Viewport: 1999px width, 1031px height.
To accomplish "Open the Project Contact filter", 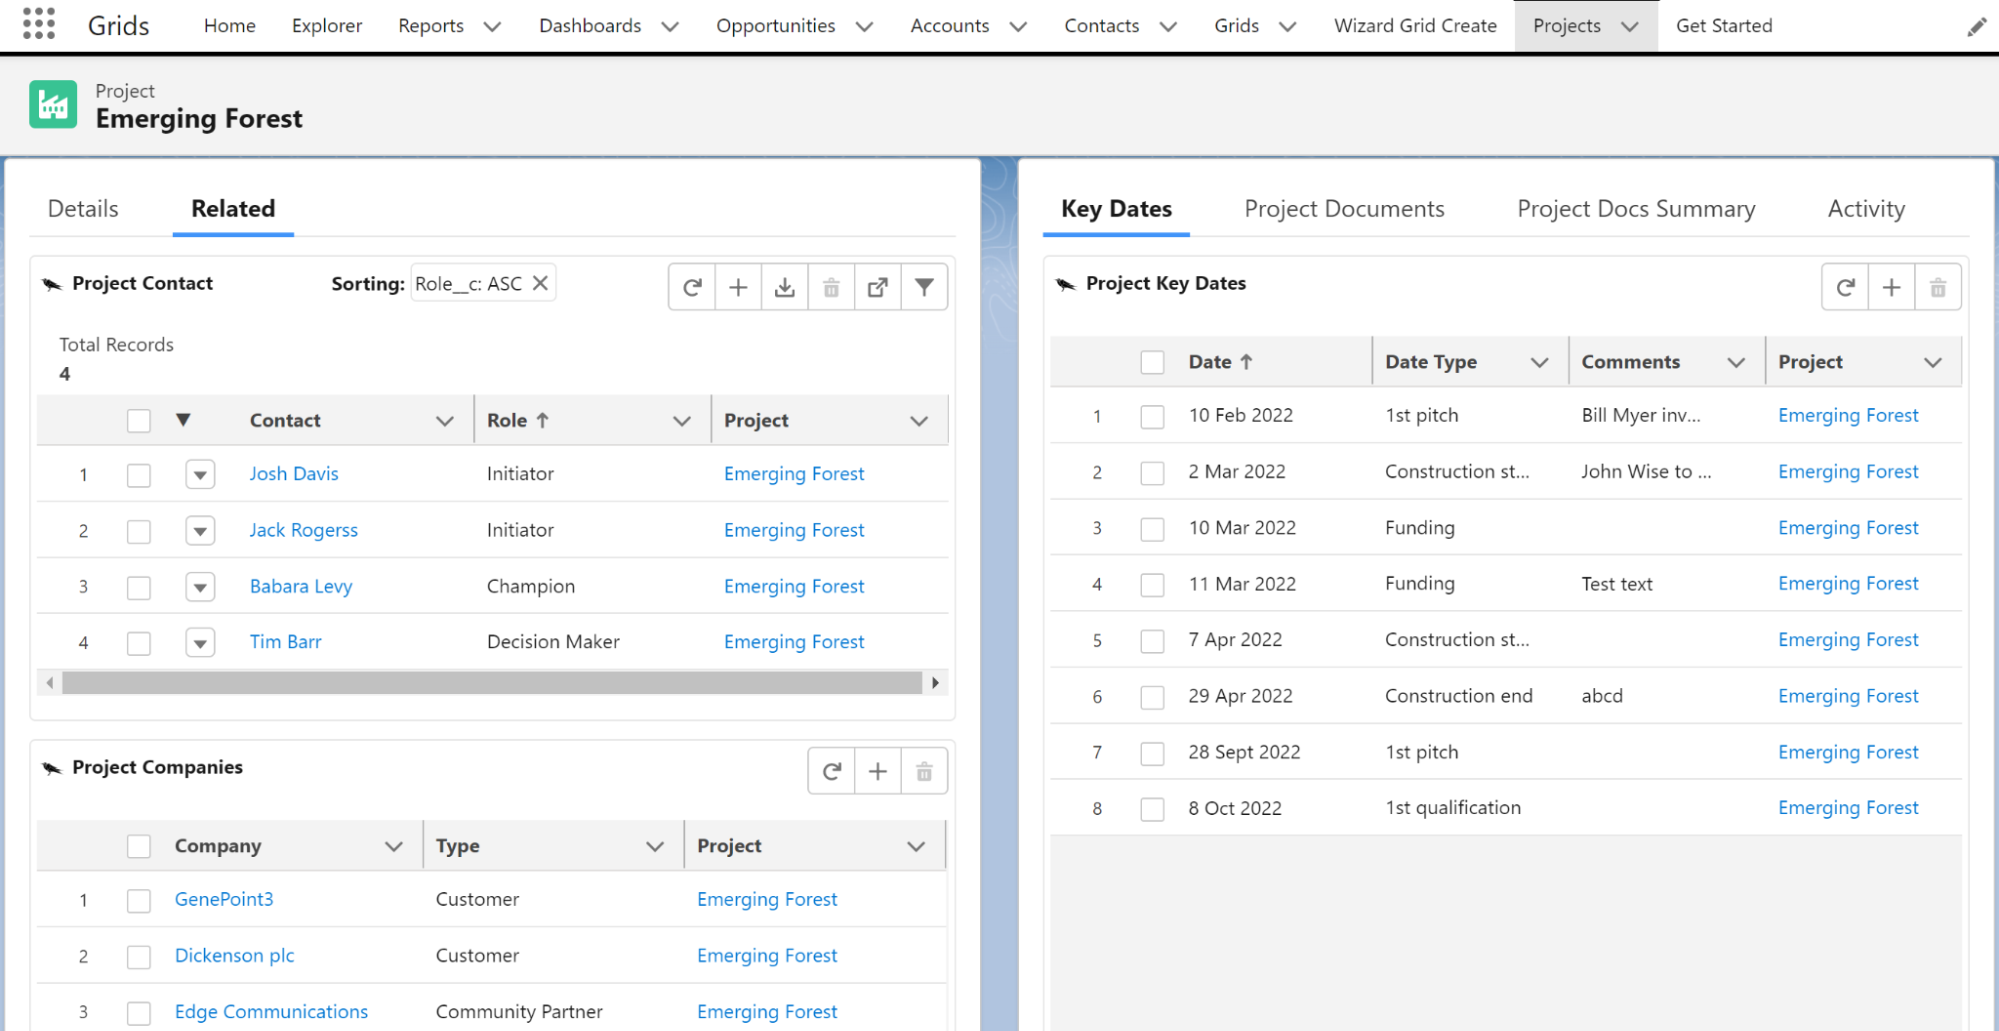I will click(925, 288).
